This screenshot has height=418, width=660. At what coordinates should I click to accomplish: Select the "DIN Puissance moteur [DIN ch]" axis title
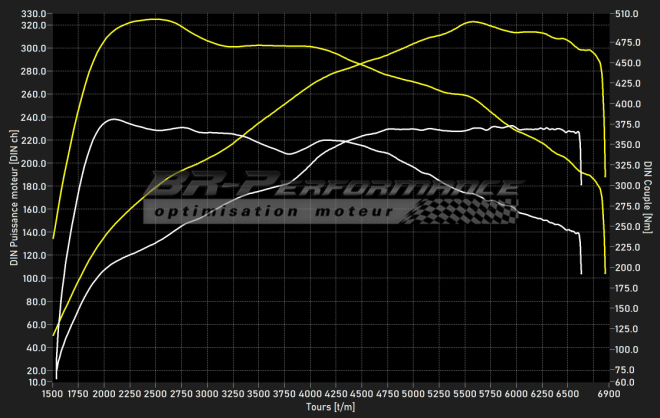tap(13, 198)
